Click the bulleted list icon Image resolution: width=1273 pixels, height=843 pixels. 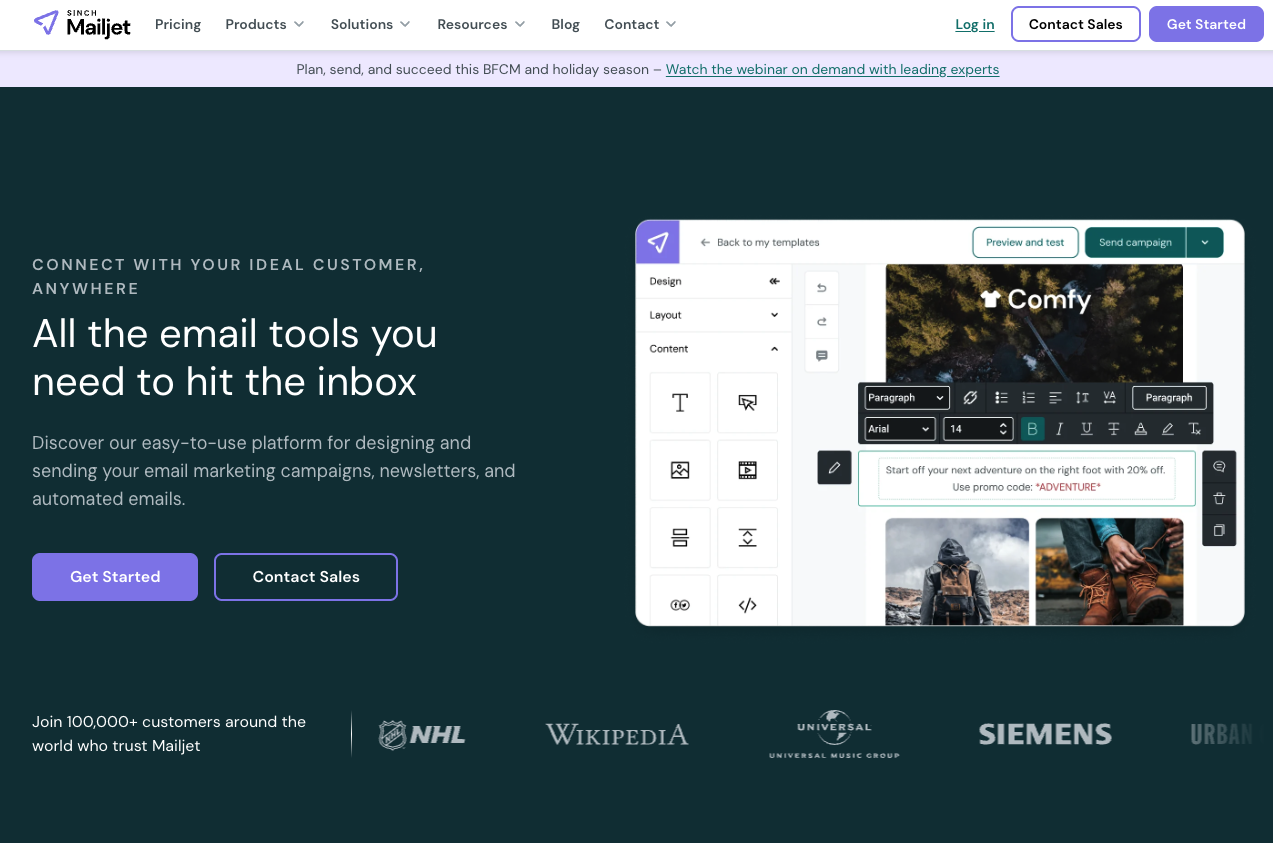[x=1001, y=397]
